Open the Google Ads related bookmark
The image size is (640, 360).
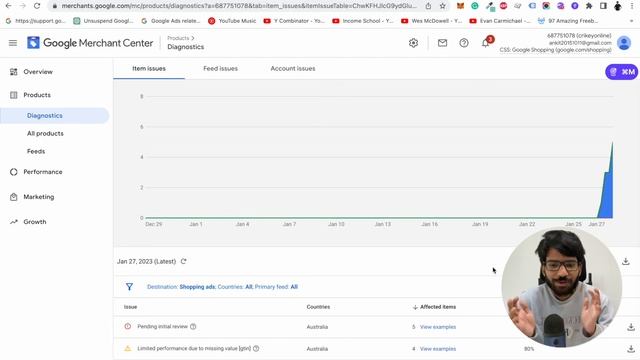171,21
